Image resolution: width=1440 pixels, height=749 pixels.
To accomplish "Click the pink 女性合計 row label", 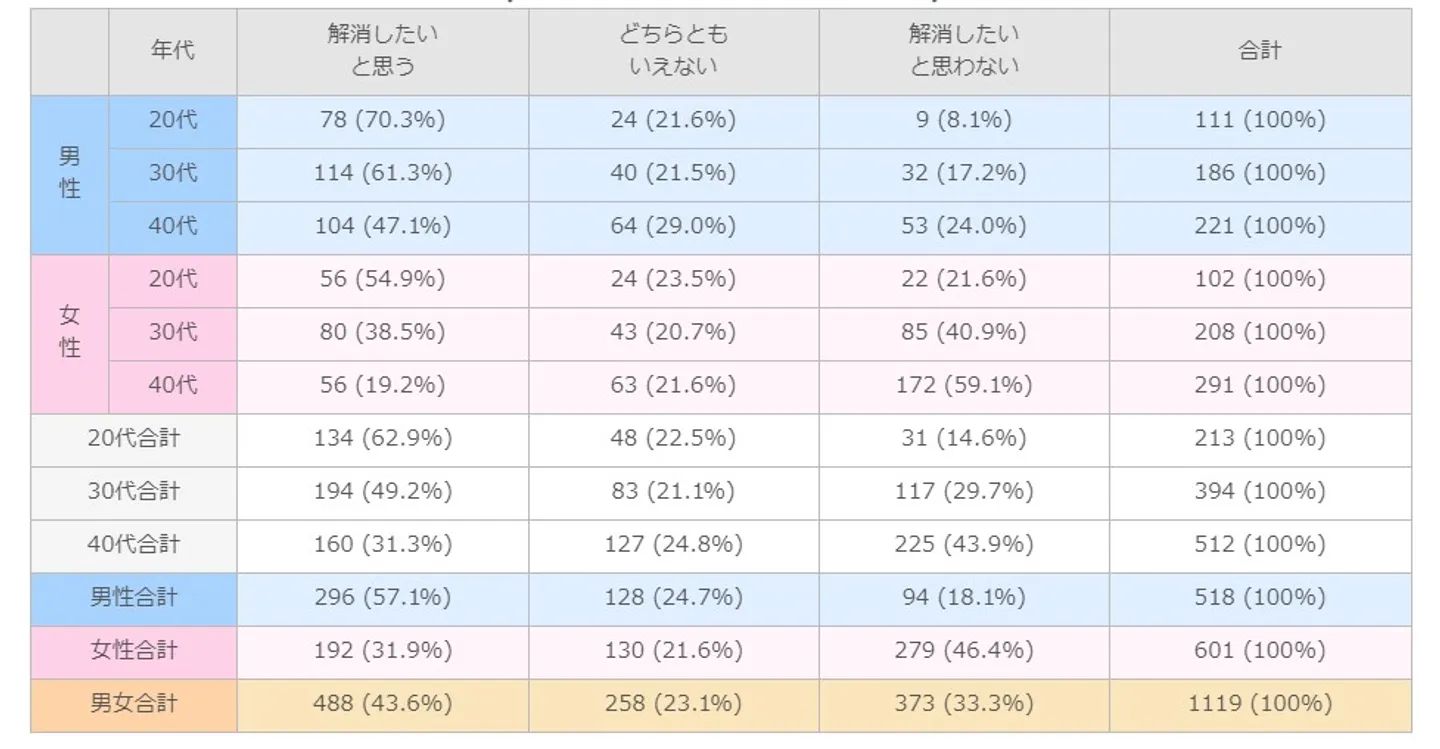I will 134,651.
